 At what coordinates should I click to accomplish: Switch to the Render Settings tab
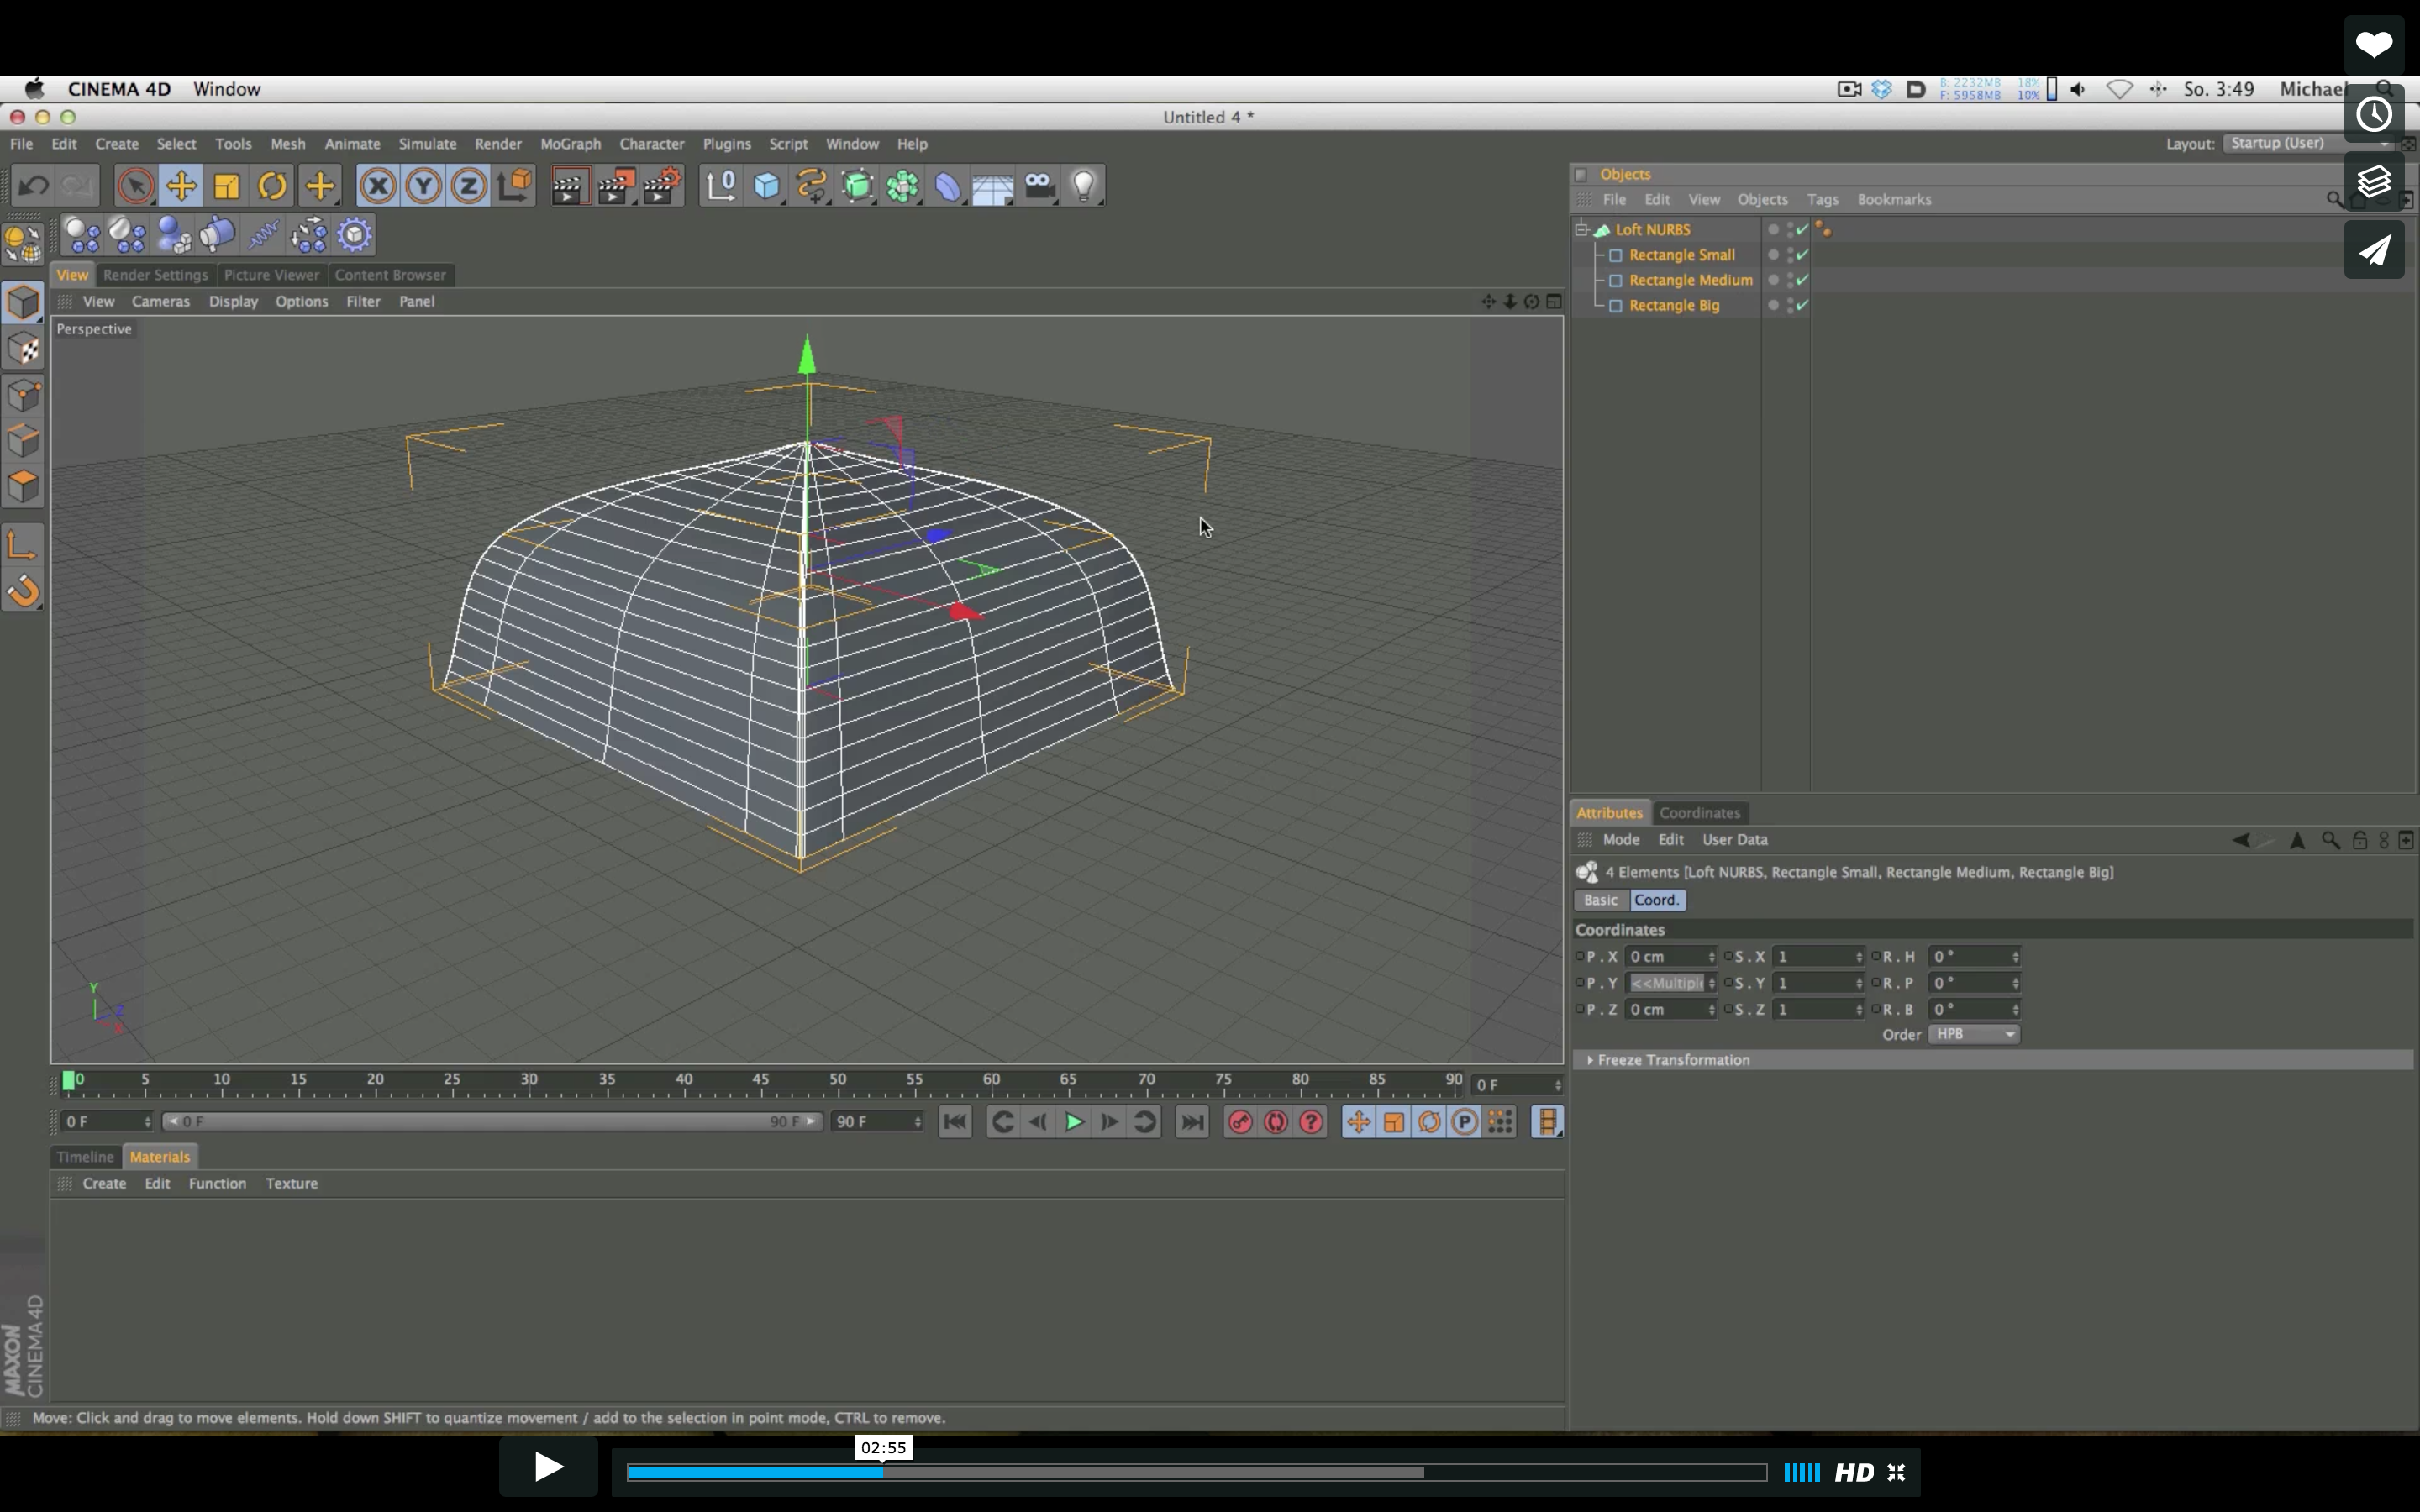coord(155,275)
